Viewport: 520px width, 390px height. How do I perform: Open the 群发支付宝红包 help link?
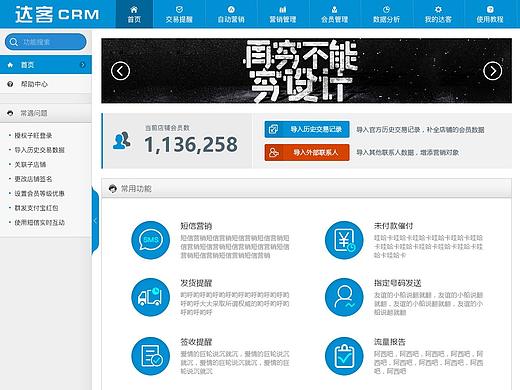[x=36, y=208]
